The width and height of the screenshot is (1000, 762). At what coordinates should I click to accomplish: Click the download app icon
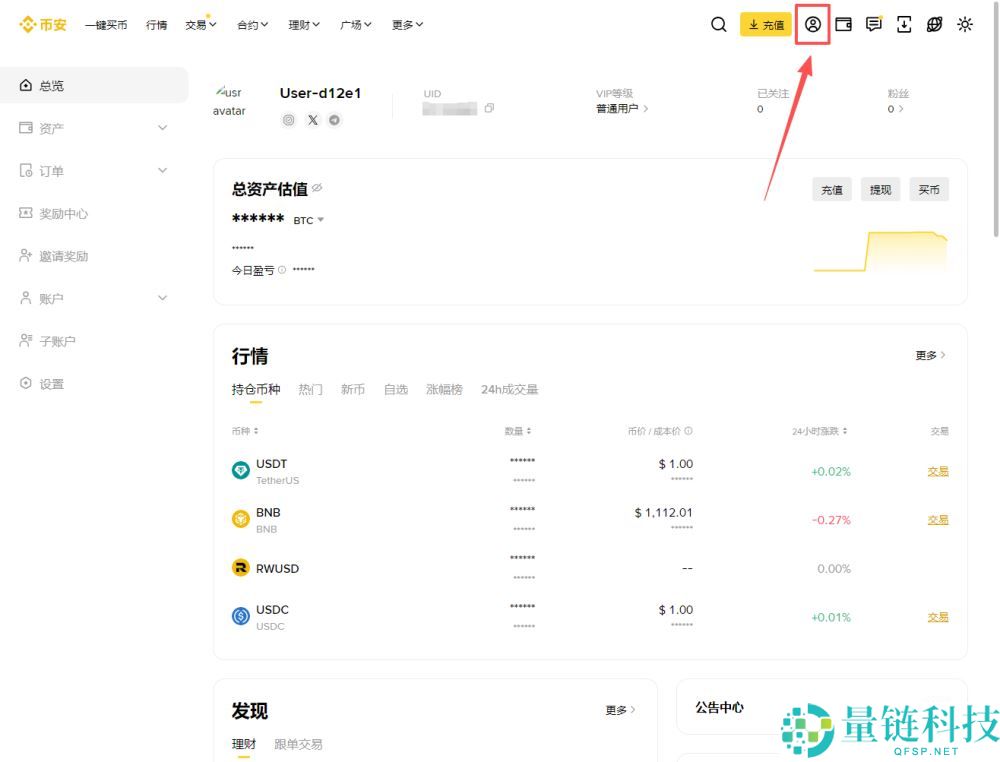[x=904, y=25]
